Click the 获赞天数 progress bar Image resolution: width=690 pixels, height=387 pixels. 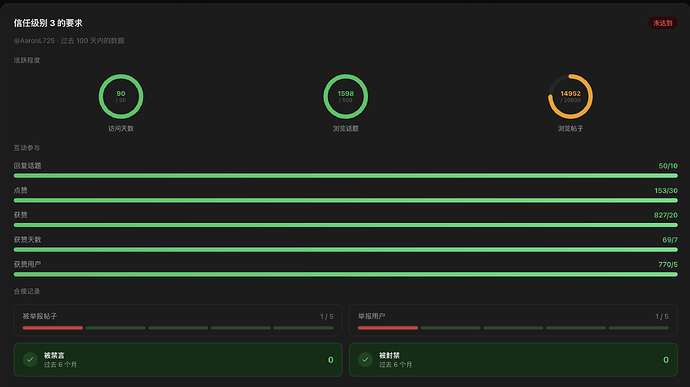345,250
